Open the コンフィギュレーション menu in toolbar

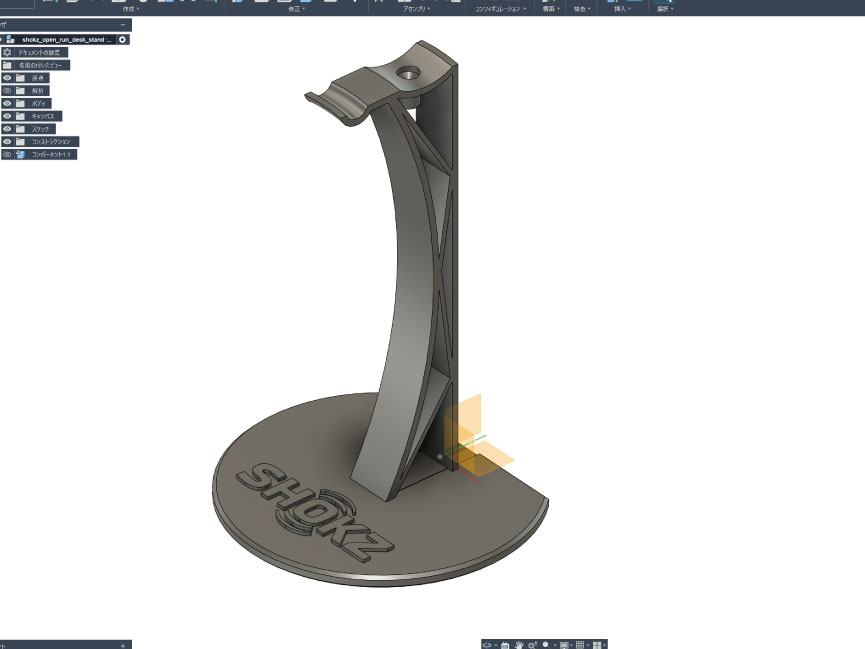(500, 9)
